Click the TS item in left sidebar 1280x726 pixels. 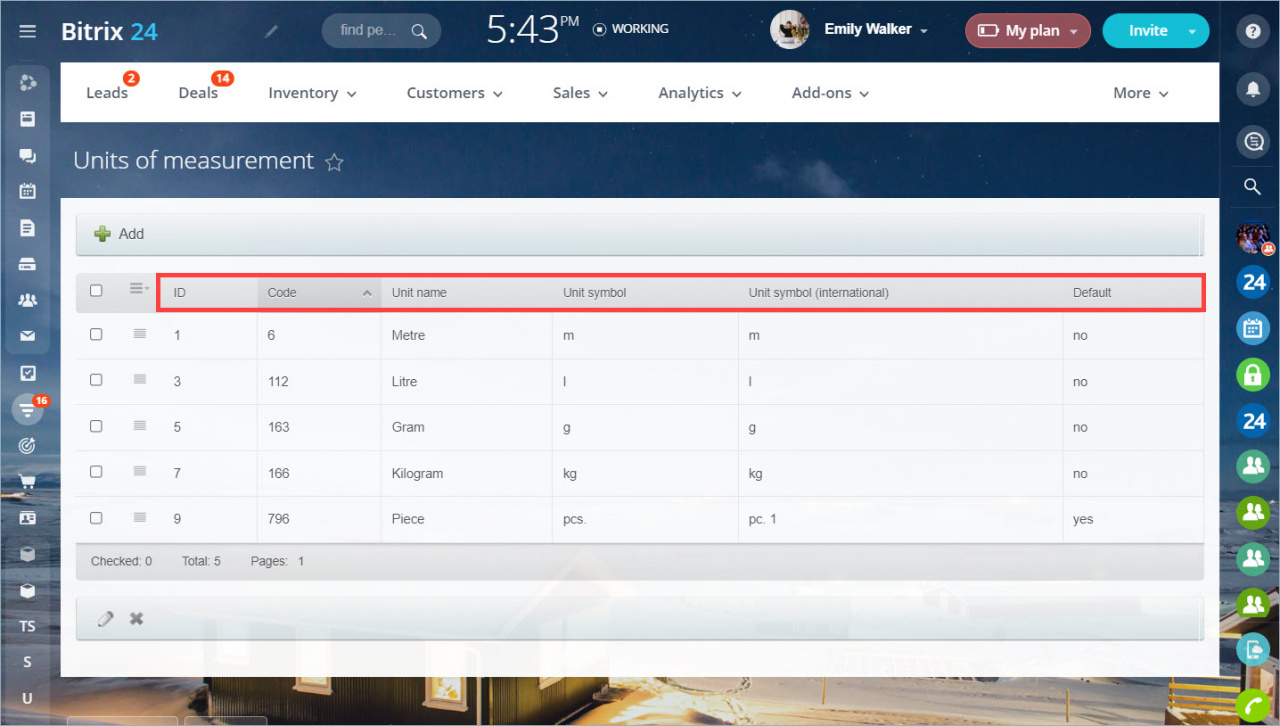(28, 626)
